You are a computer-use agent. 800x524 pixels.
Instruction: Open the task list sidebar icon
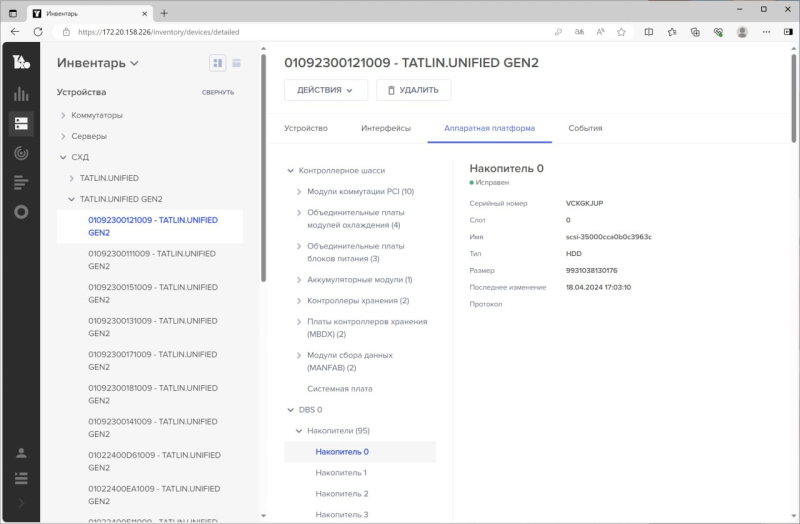[x=21, y=182]
